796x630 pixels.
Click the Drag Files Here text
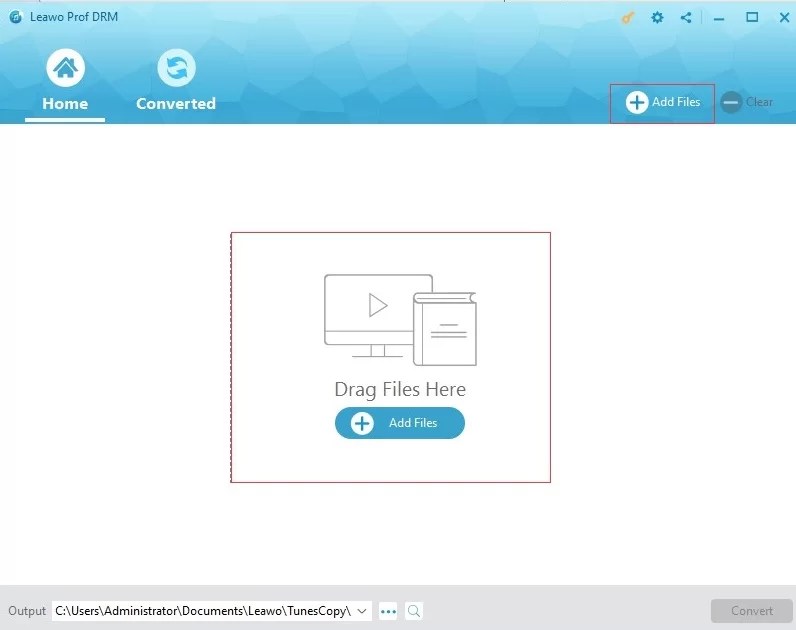point(400,389)
